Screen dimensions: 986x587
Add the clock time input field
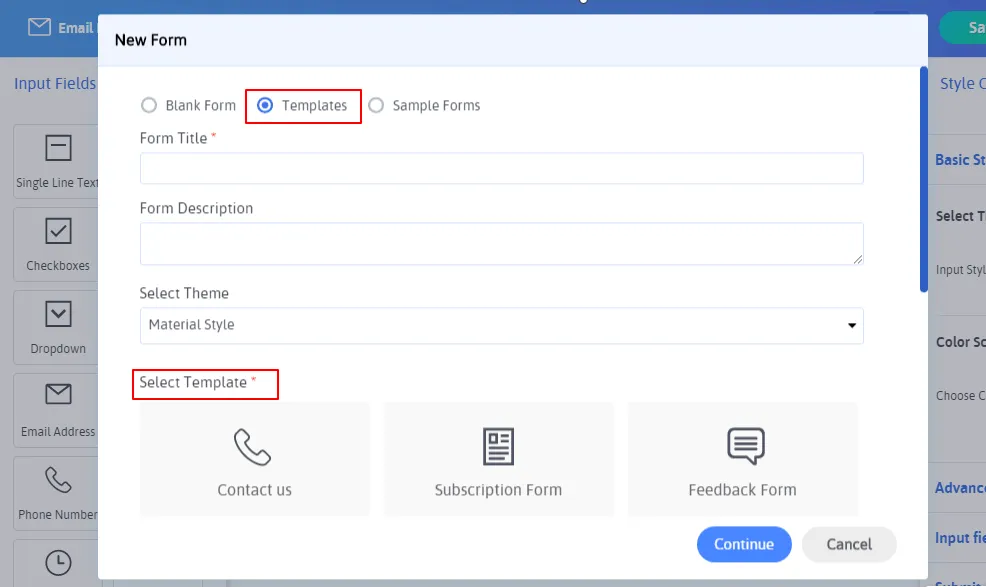(58, 563)
